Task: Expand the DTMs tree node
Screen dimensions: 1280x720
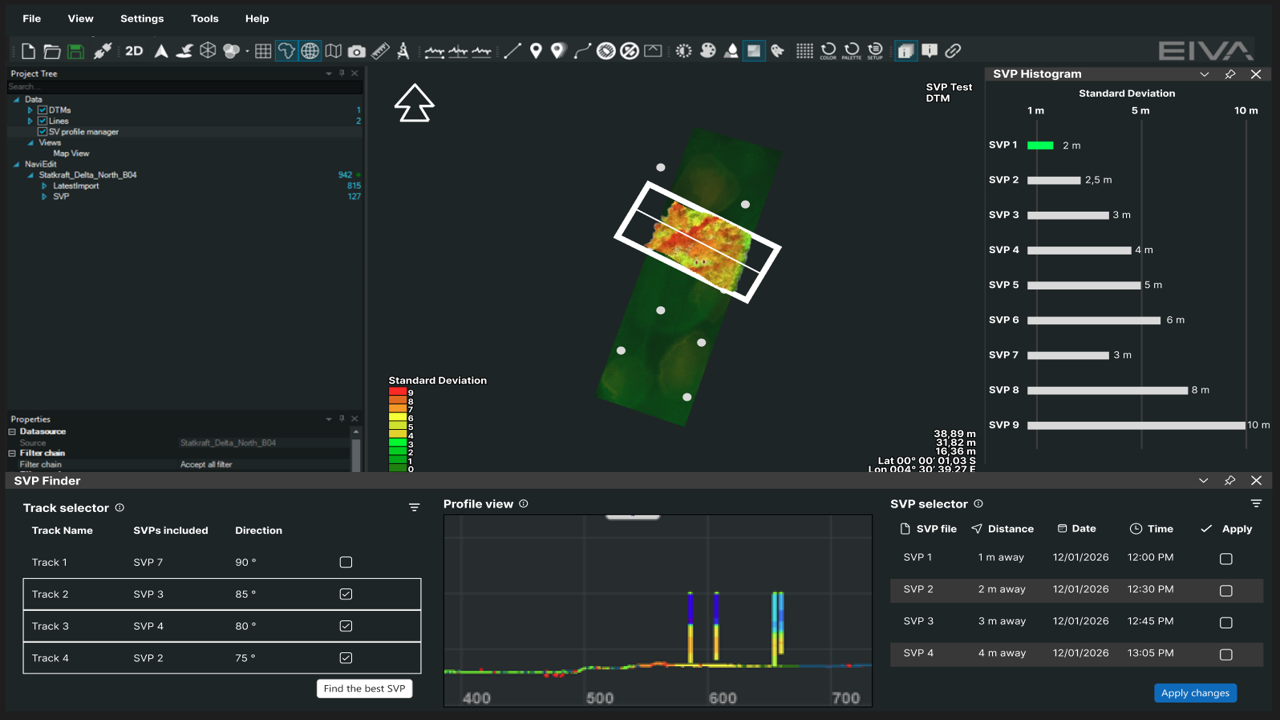Action: coord(30,110)
